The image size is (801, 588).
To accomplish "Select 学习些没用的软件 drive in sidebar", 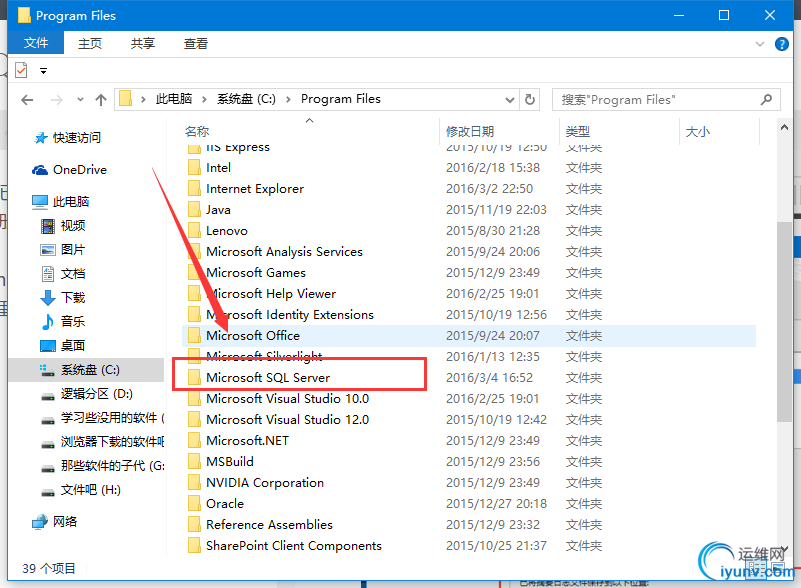I will pos(102,418).
